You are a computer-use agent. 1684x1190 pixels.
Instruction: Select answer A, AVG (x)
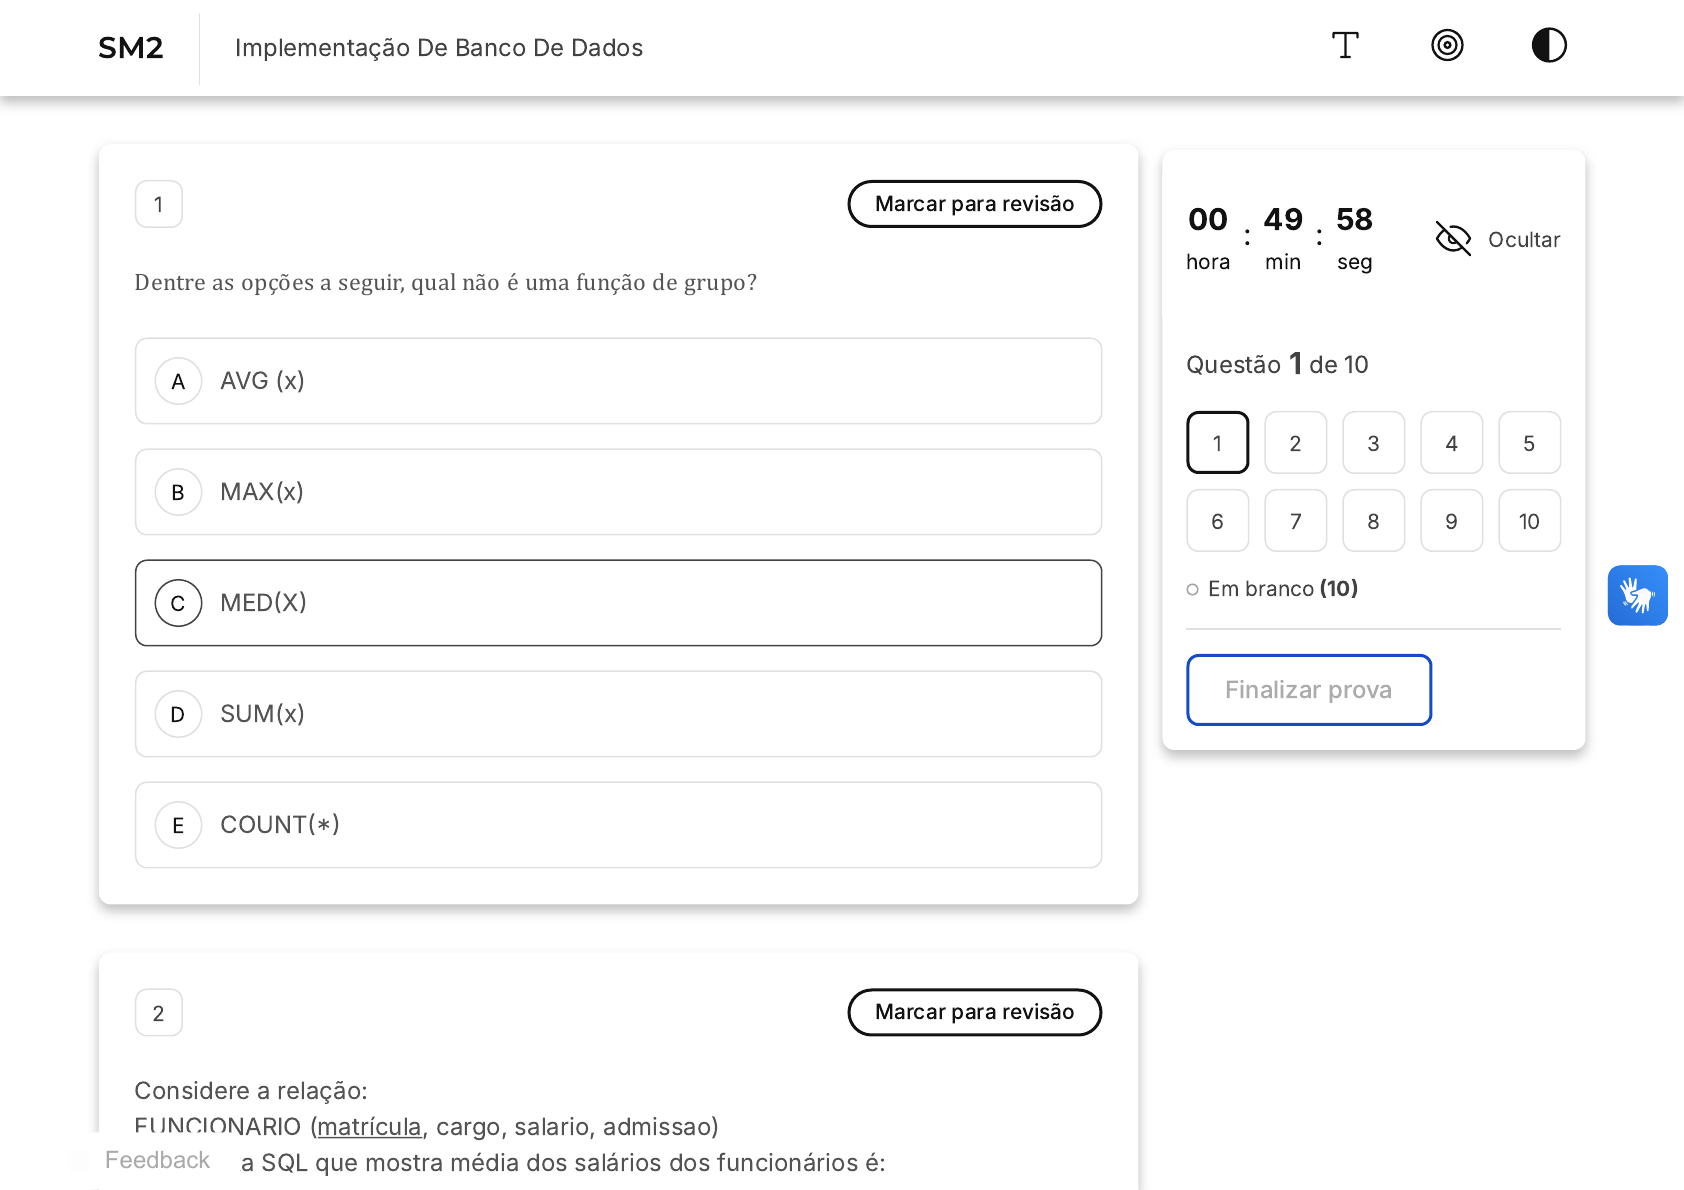618,381
